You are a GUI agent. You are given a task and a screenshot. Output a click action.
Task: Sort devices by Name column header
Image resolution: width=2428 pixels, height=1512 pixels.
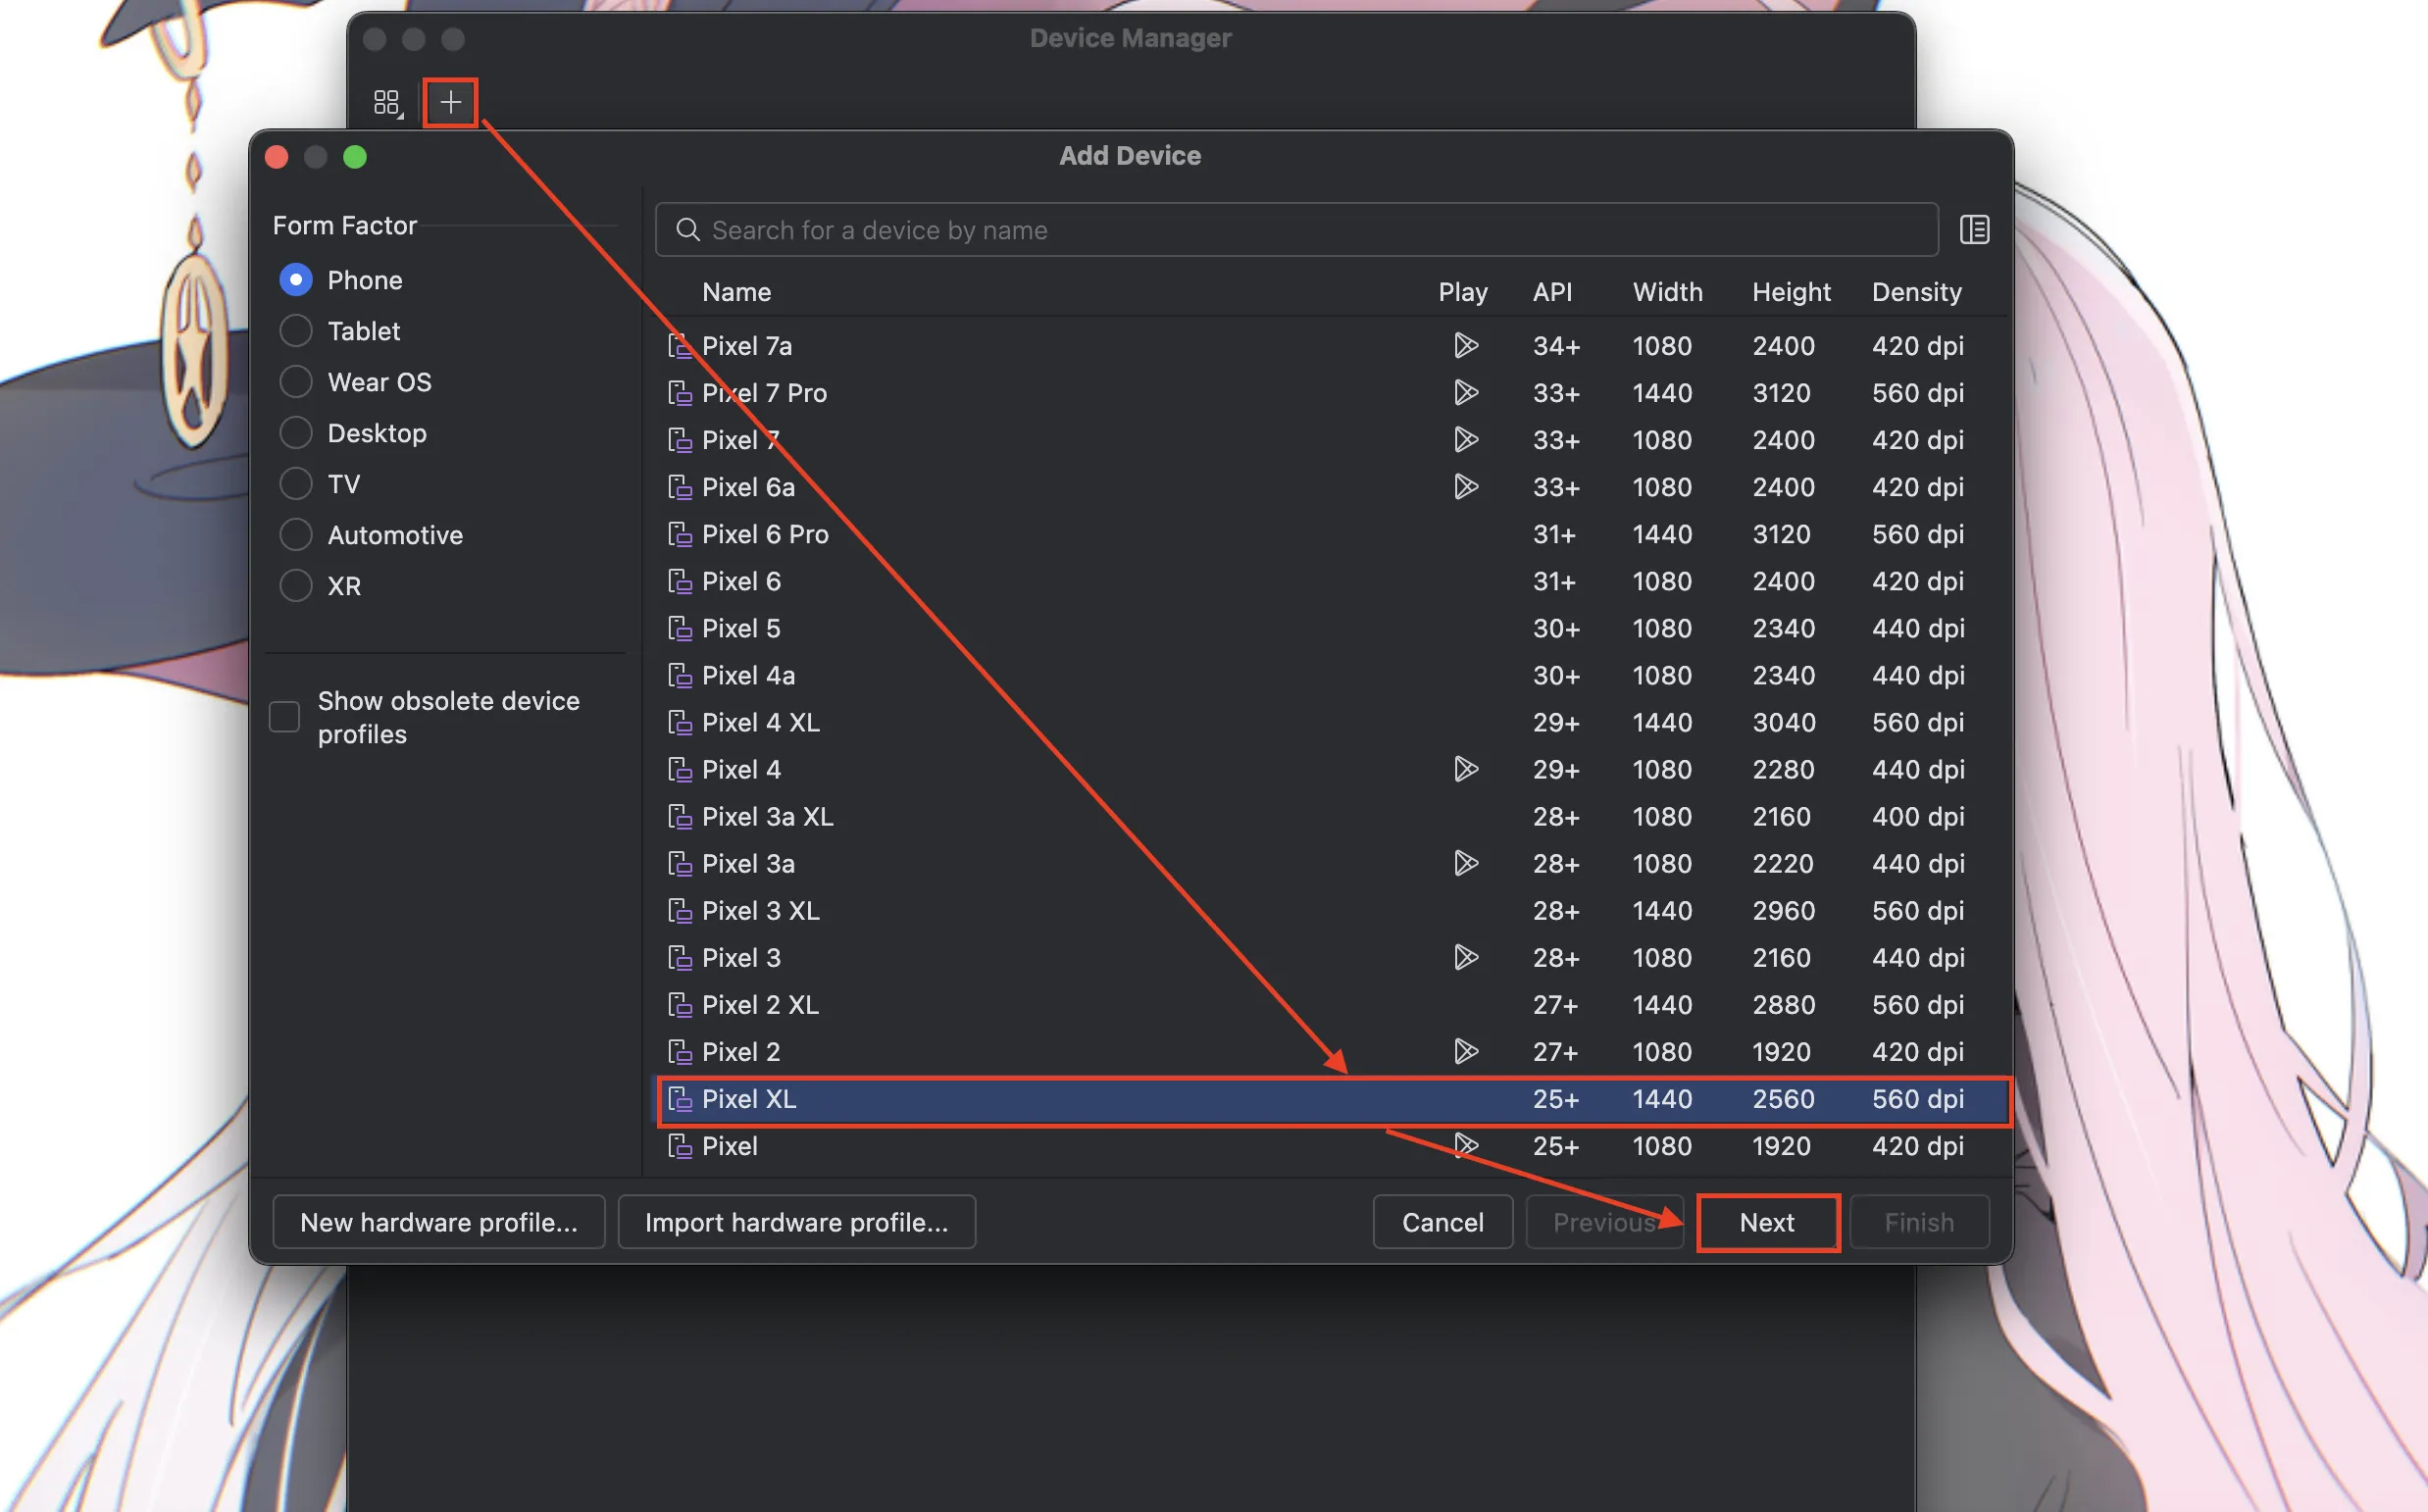[736, 292]
